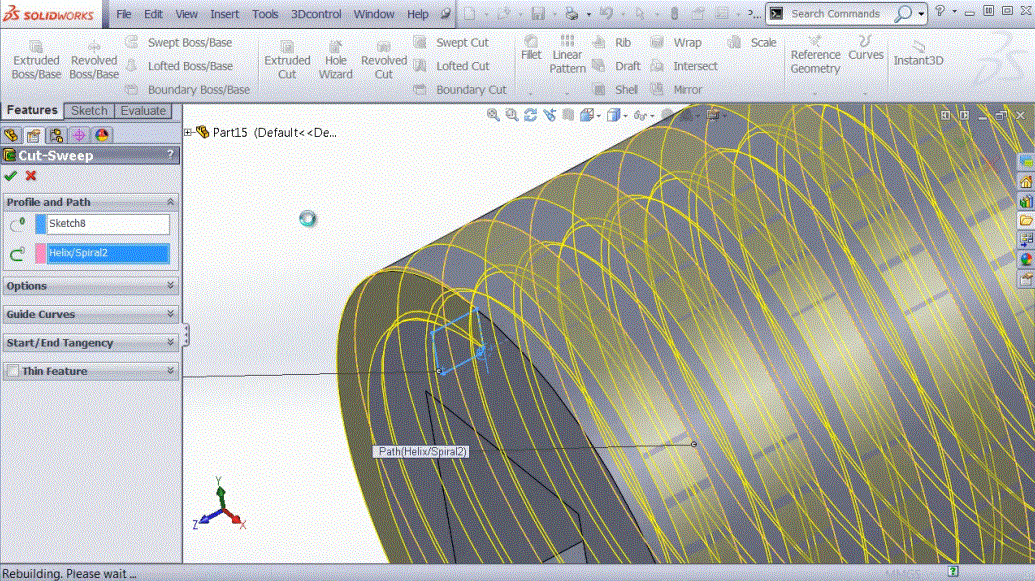This screenshot has width=1035, height=581.
Task: Click the Zoom to Fit magnifier icon
Action: (x=493, y=115)
